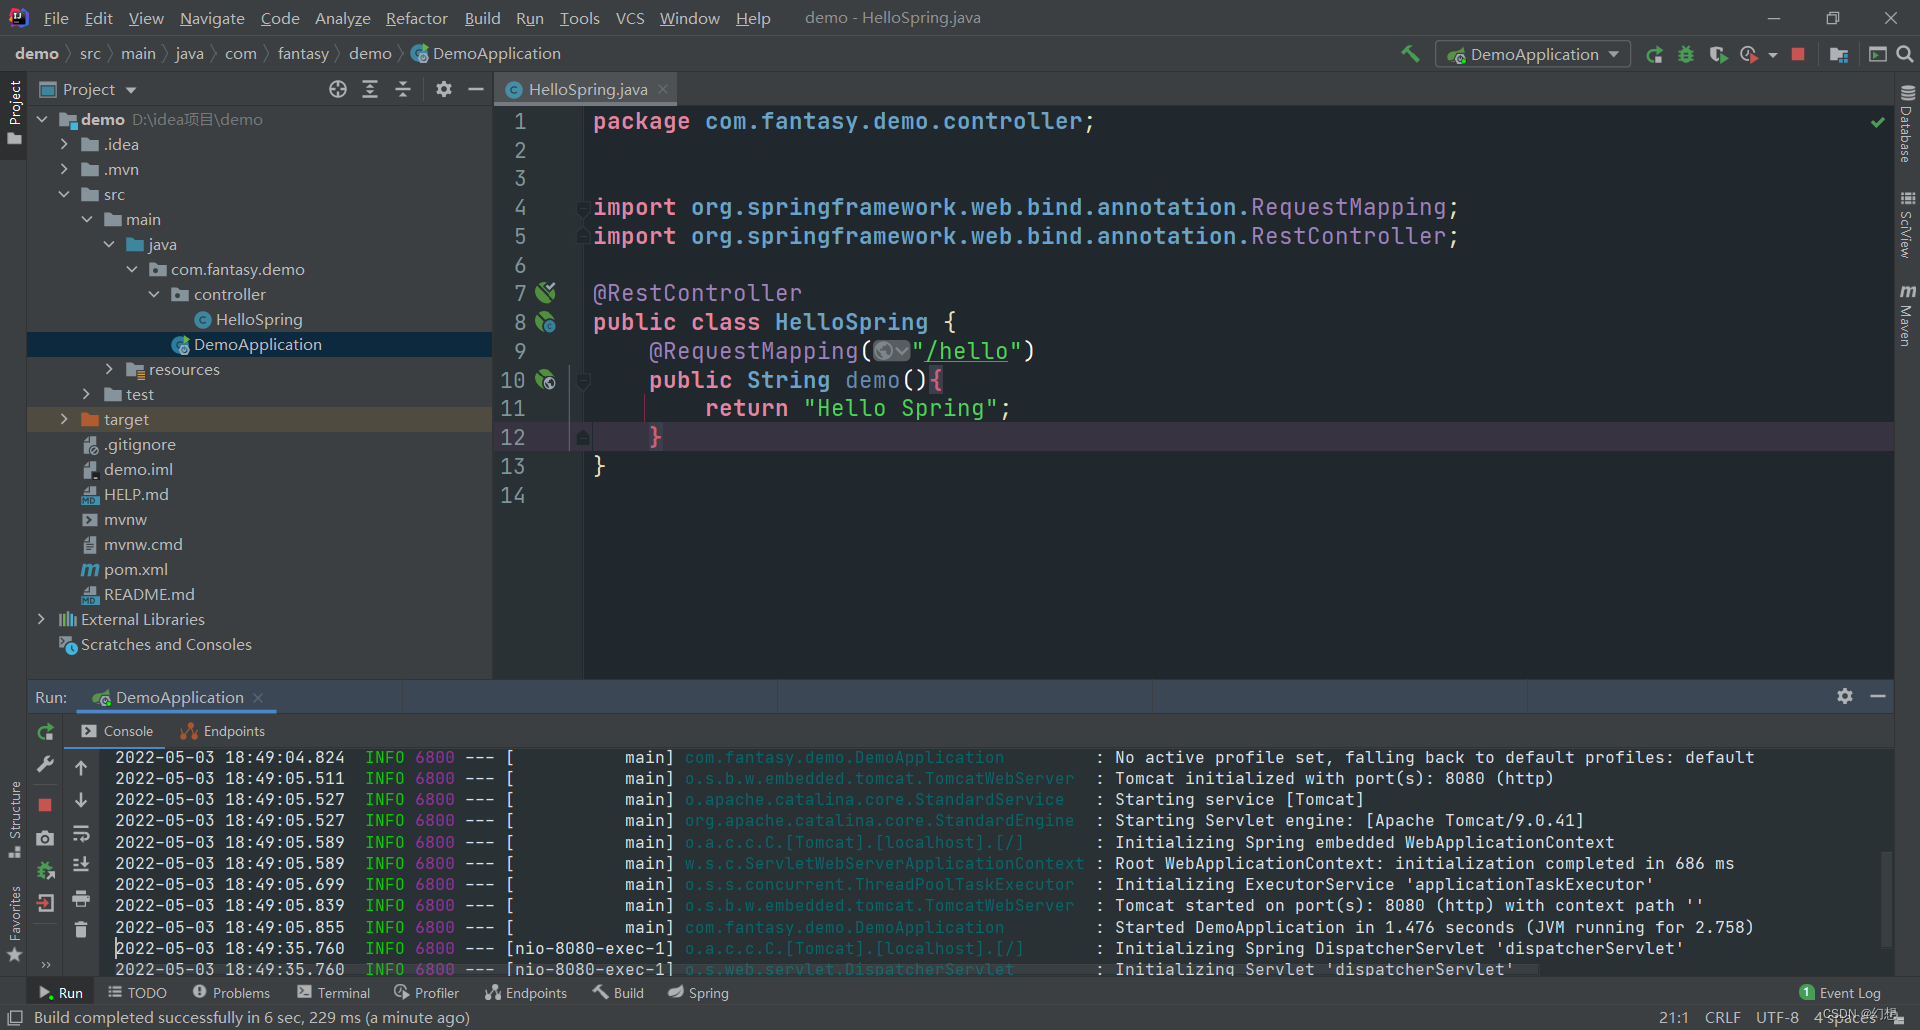Screen dimensions: 1920x1030
Task: Open the Event Log
Action: (x=1840, y=992)
